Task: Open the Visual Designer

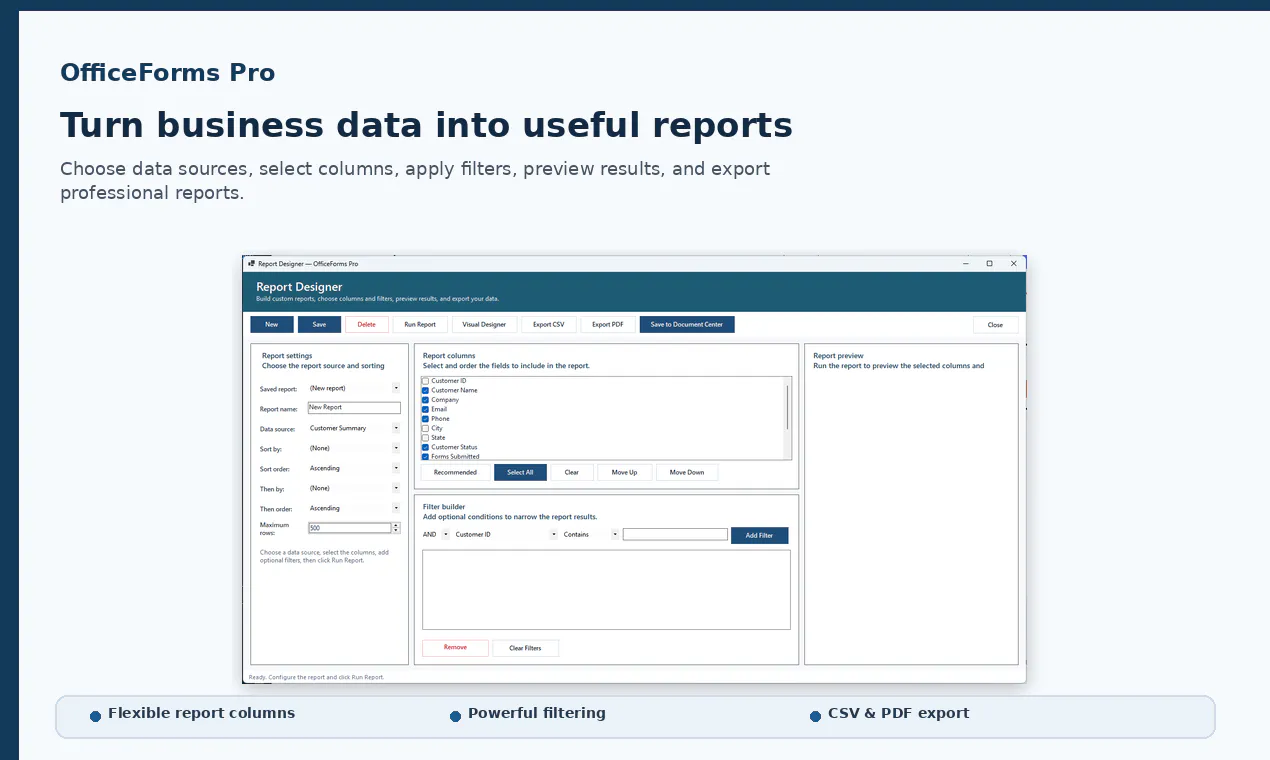Action: tap(484, 324)
